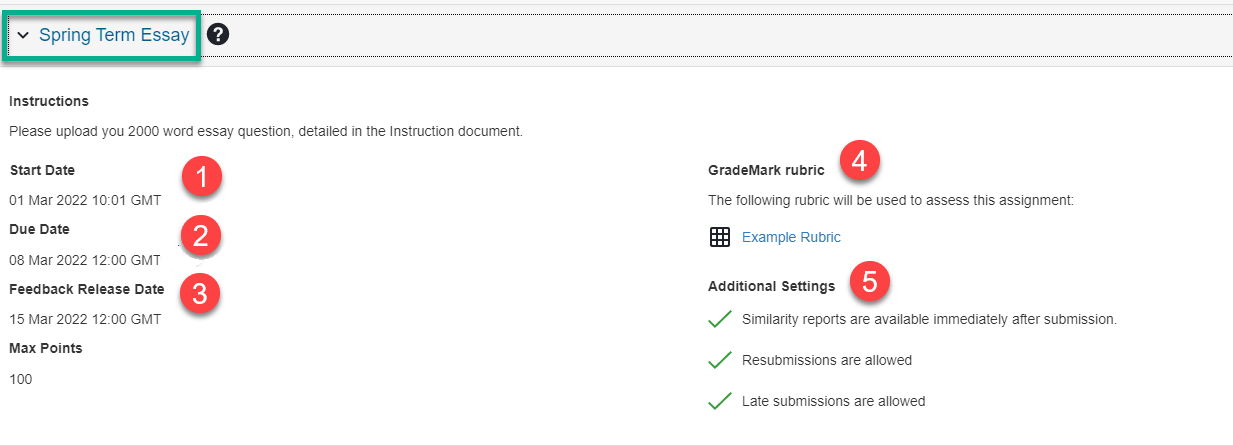Click the Instructions description text
This screenshot has height=446, width=1233.
[x=266, y=131]
